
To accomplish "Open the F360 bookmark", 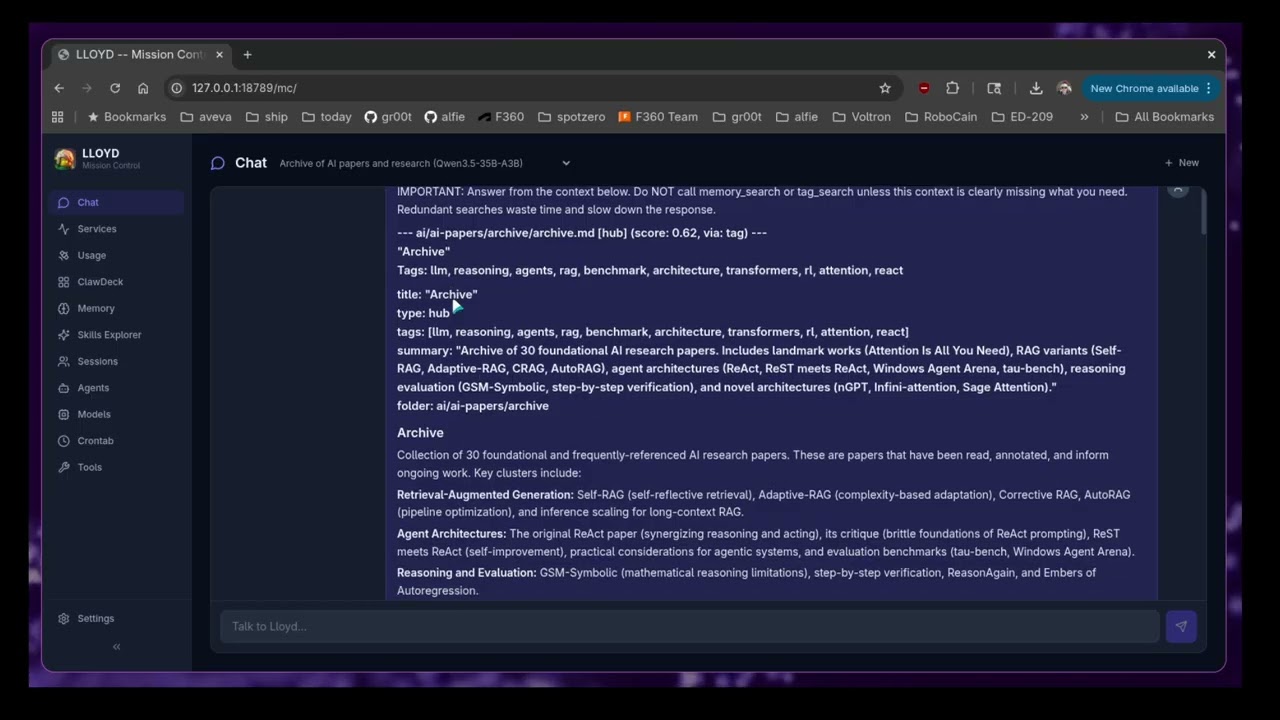I will (501, 117).
